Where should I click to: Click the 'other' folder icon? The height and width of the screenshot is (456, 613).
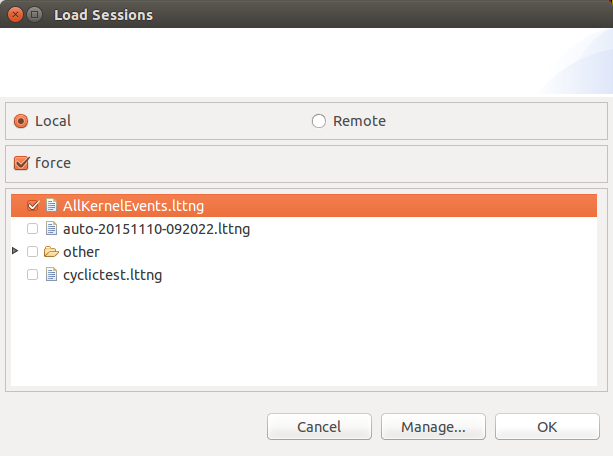click(x=51, y=252)
